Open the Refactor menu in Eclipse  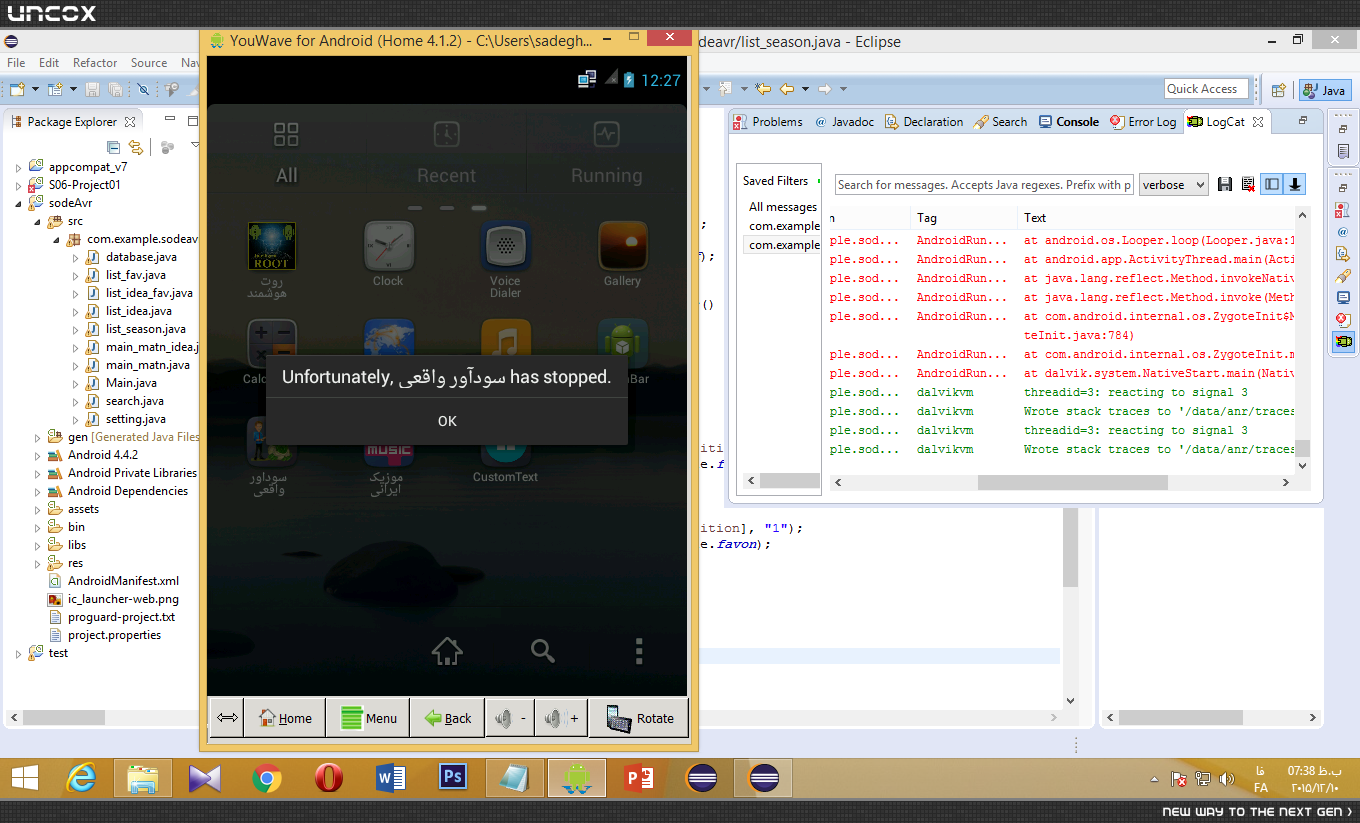tap(95, 63)
